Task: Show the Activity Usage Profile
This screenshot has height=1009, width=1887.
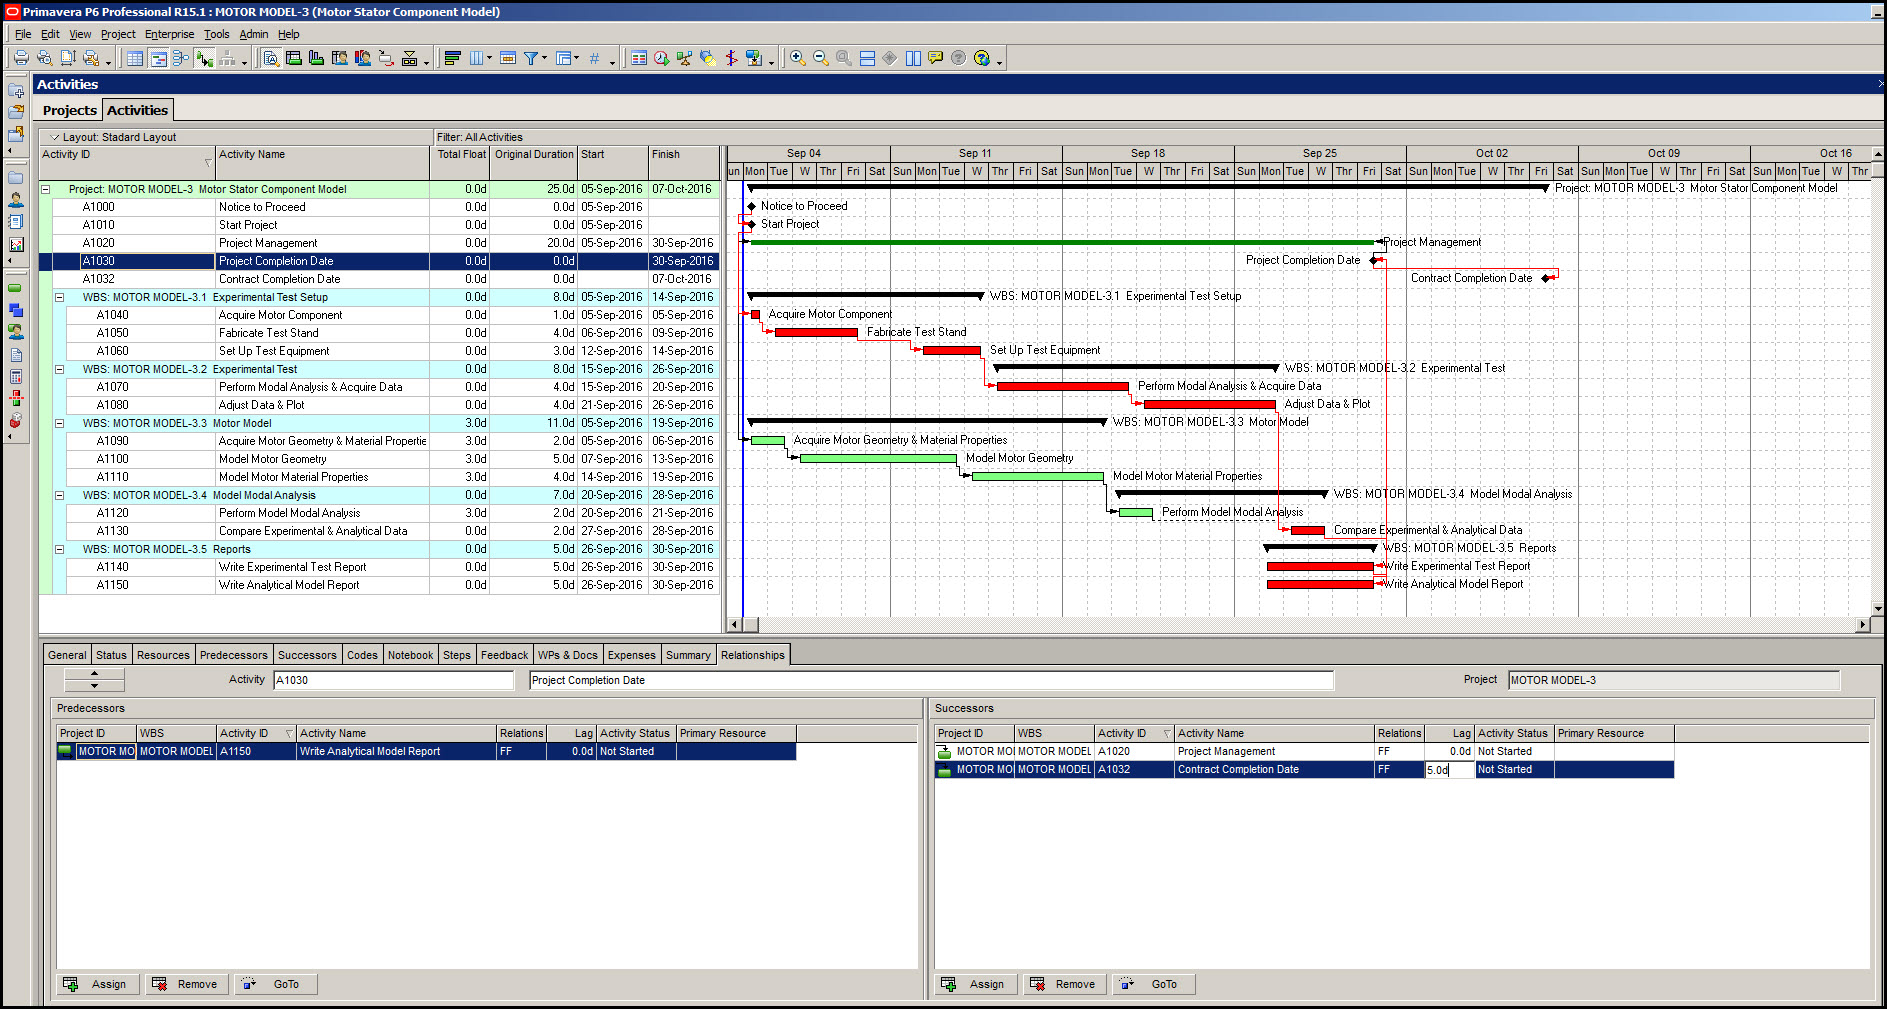Action: pyautogui.click(x=317, y=58)
